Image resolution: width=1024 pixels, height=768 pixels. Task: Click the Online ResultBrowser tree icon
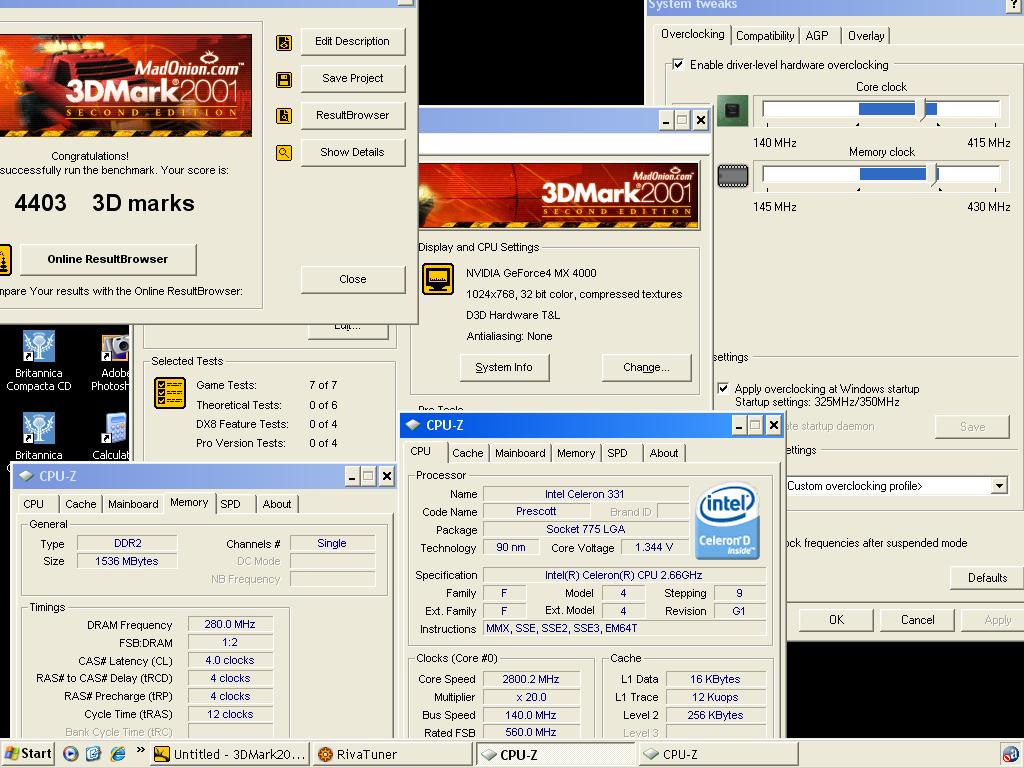pos(4,260)
